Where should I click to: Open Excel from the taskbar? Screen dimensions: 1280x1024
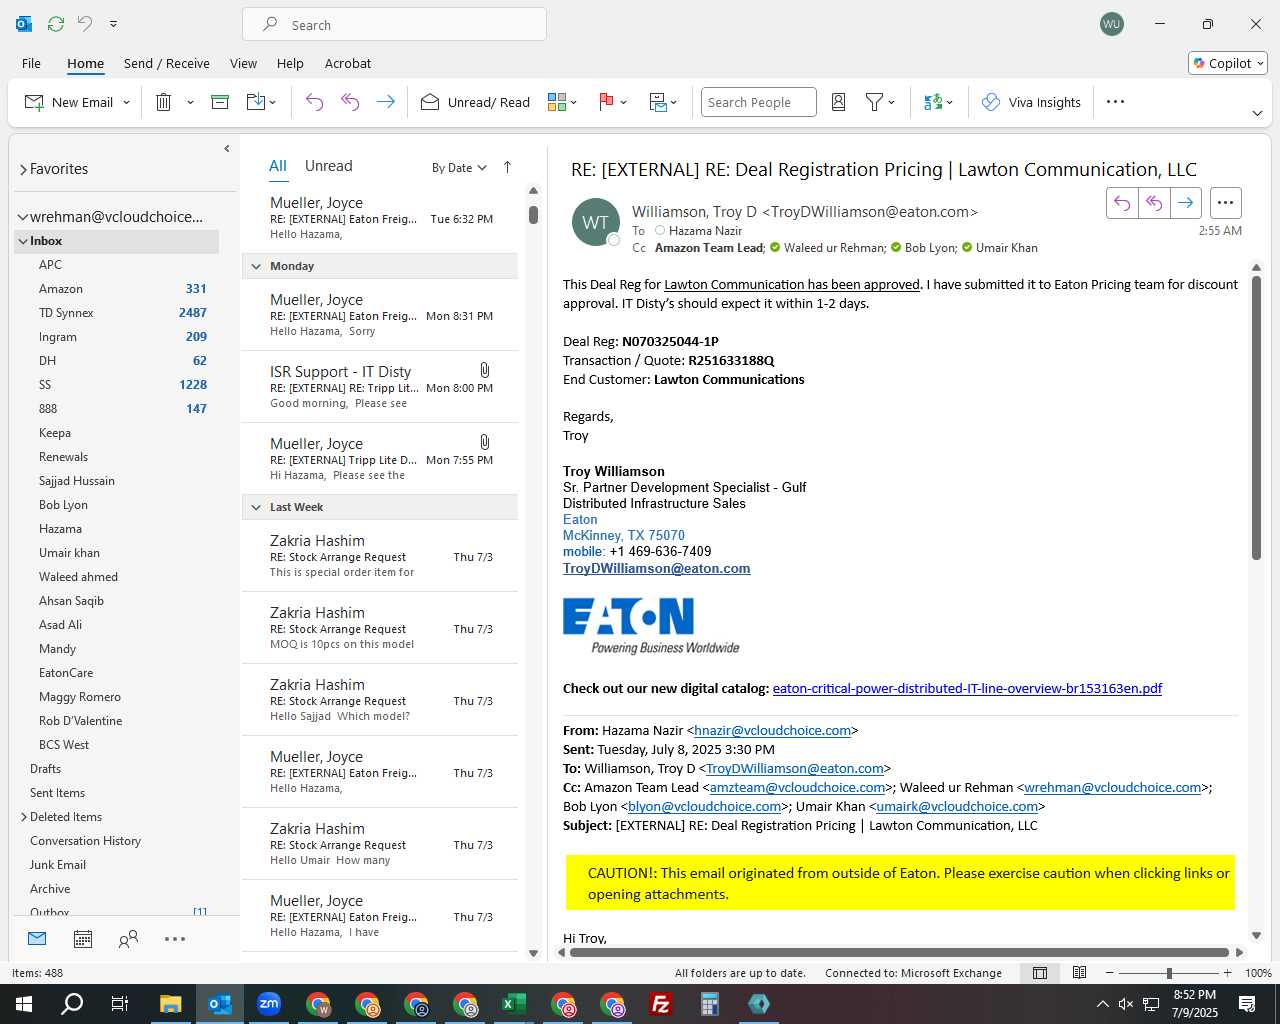tap(514, 1004)
